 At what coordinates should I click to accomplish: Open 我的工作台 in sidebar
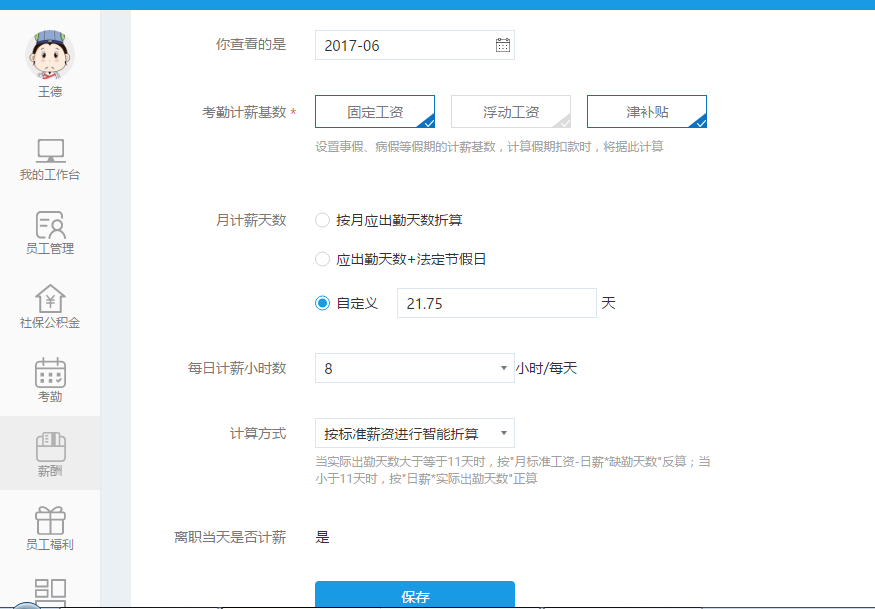[50, 152]
